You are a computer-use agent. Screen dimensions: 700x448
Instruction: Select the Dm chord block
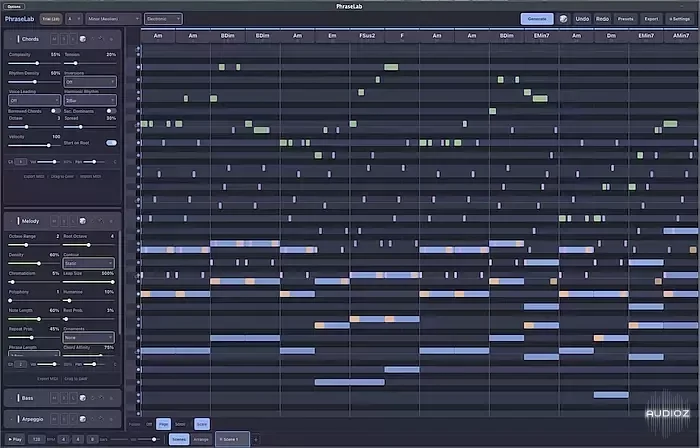tap(611, 36)
